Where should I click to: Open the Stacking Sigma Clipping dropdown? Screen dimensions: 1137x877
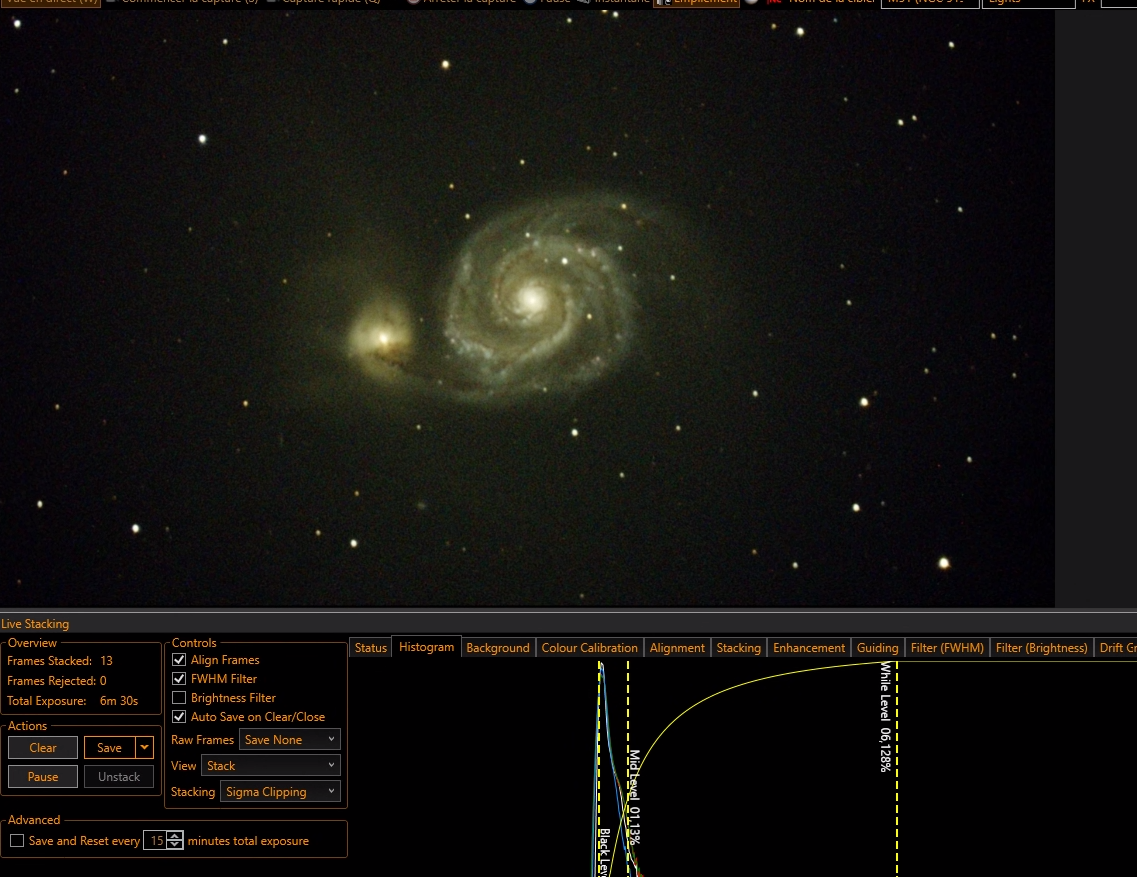click(x=280, y=791)
